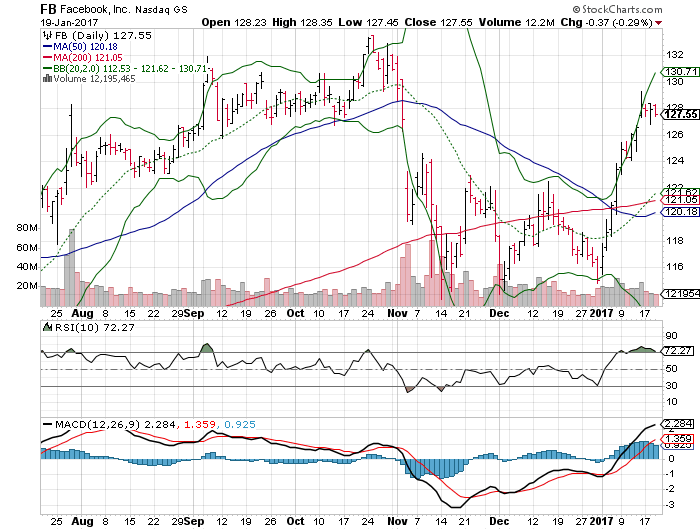Click the Chg -0.37 (-0.29%) value
This screenshot has width=700, height=530.
[607, 22]
